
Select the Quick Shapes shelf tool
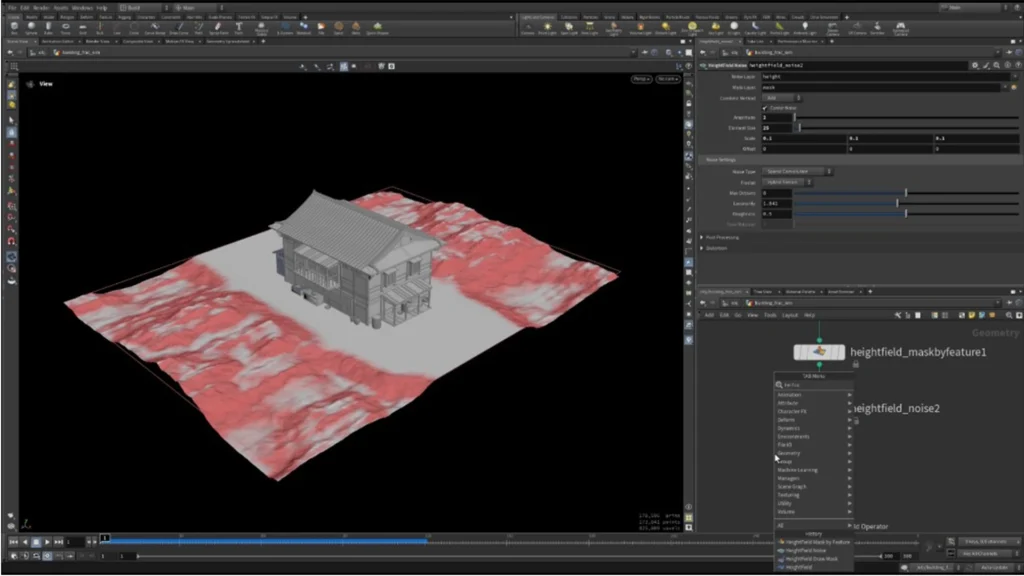coord(377,27)
